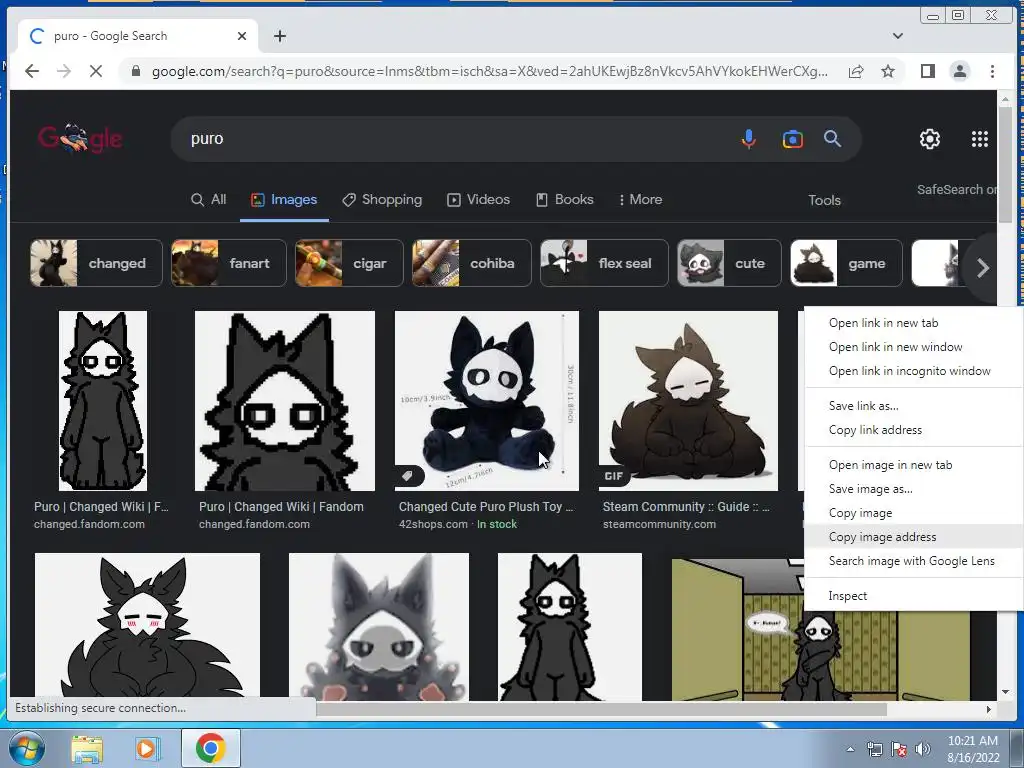The image size is (1024, 768).
Task: Open a new tab with the plus button
Action: [x=280, y=36]
